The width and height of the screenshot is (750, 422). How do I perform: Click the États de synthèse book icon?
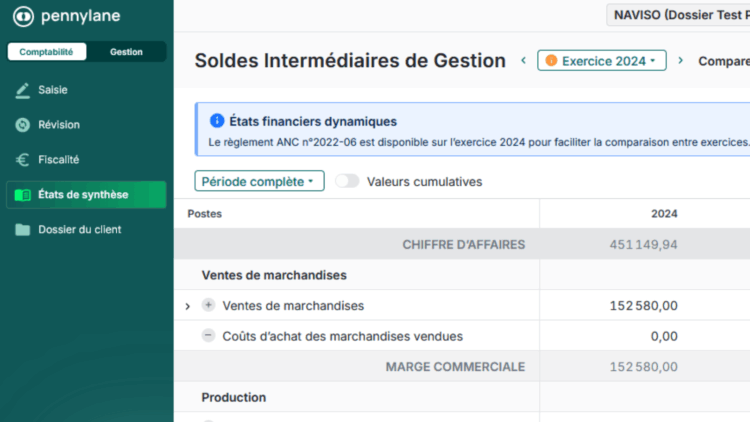click(x=23, y=195)
